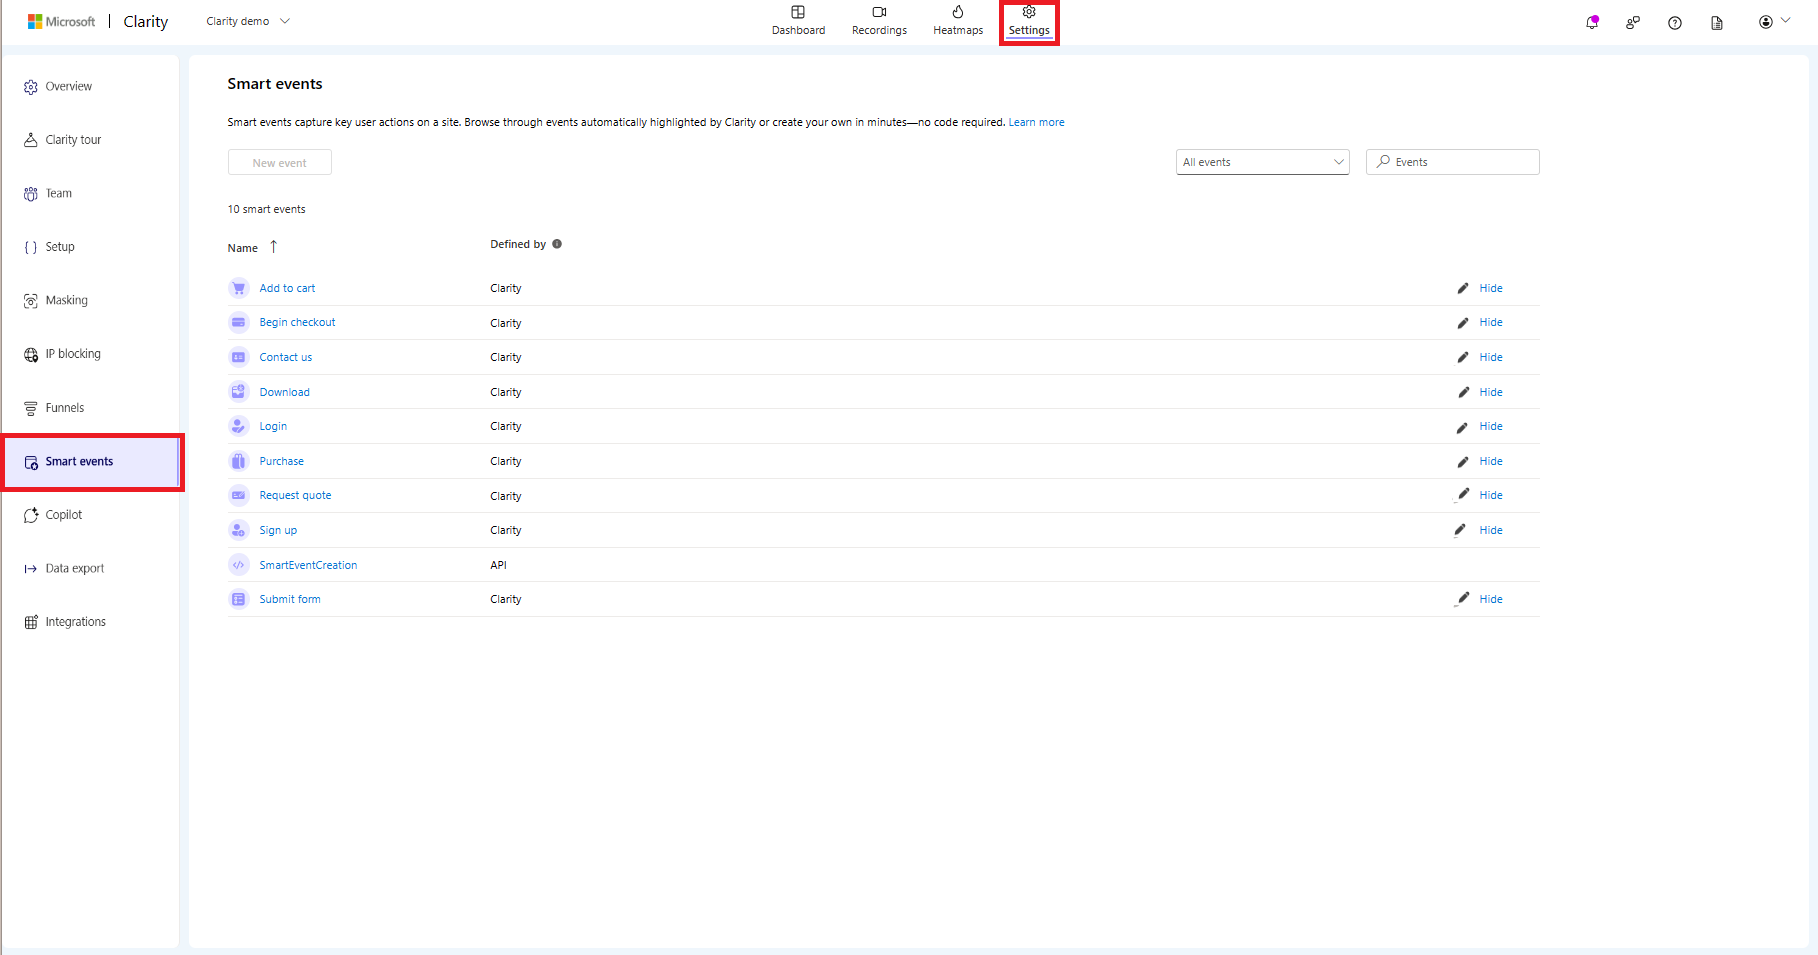Open the Add to cart event link
The height and width of the screenshot is (955, 1818).
point(287,288)
